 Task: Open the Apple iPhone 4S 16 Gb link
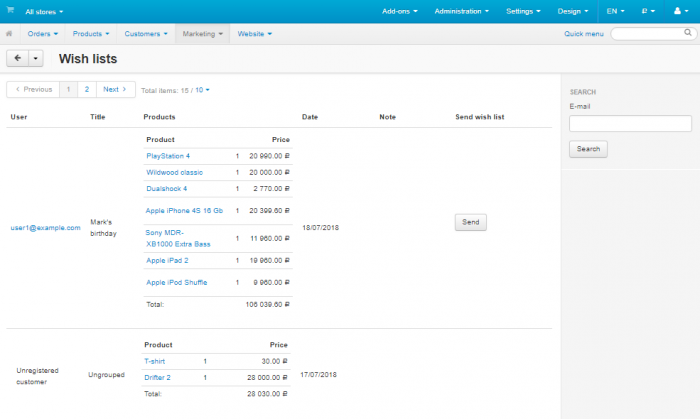(x=184, y=211)
